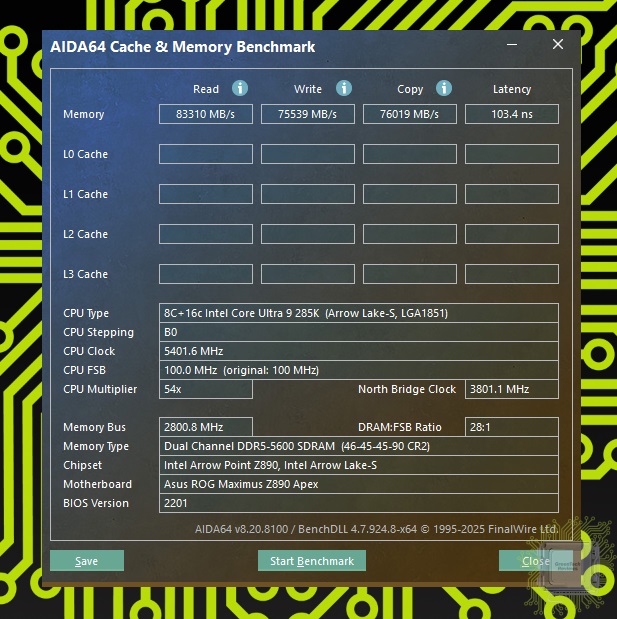The height and width of the screenshot is (619, 617).
Task: Select the Memory Write result field
Action: coord(308,114)
